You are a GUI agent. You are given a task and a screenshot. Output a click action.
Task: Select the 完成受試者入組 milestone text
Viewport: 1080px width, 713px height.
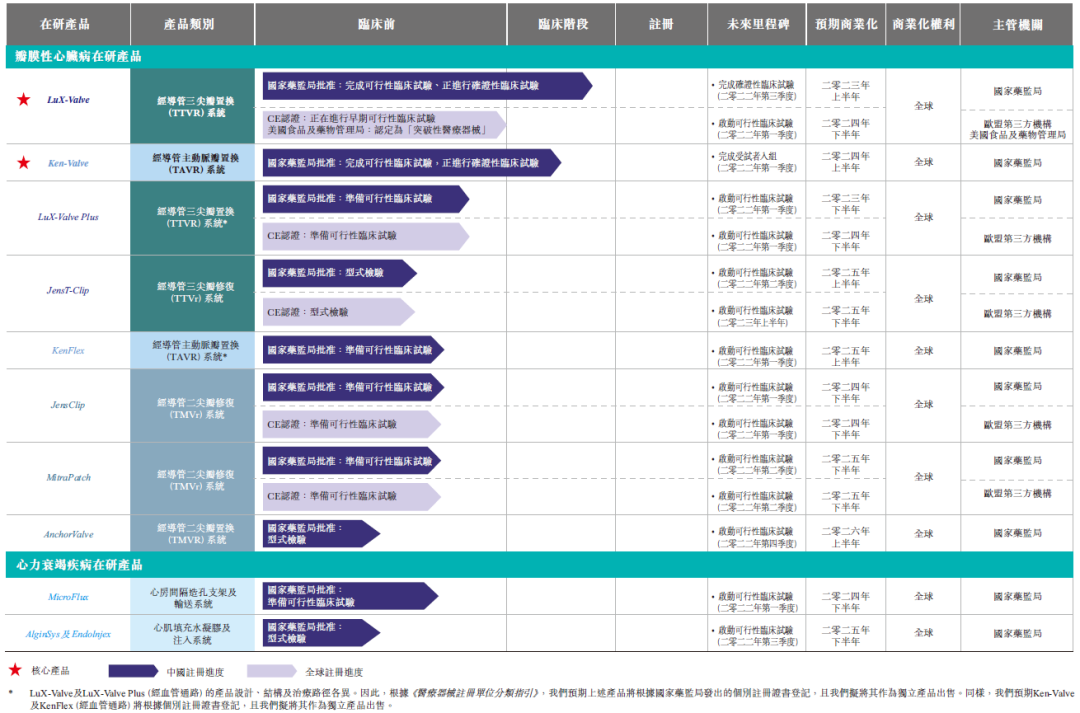747,156
